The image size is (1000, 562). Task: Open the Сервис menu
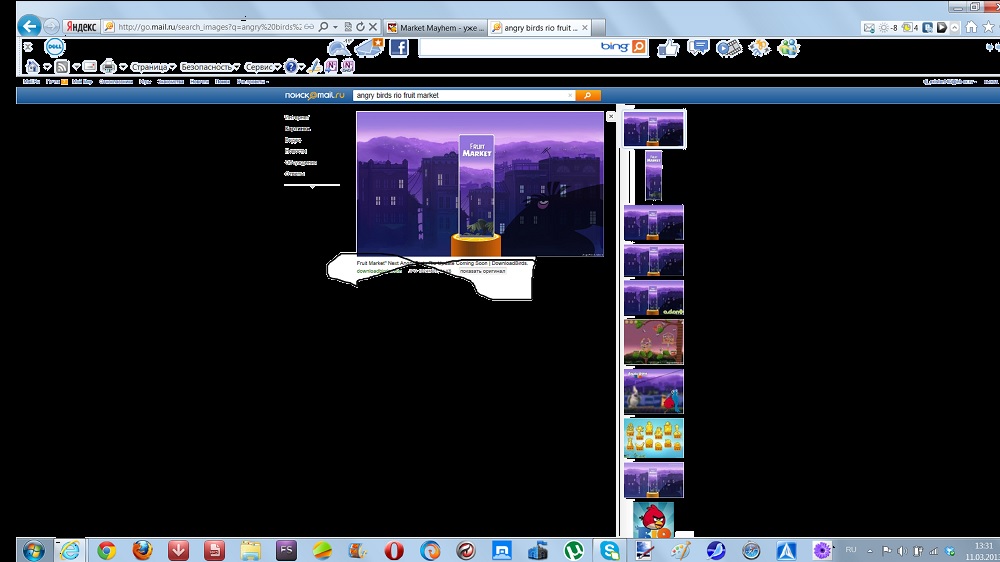[x=262, y=67]
